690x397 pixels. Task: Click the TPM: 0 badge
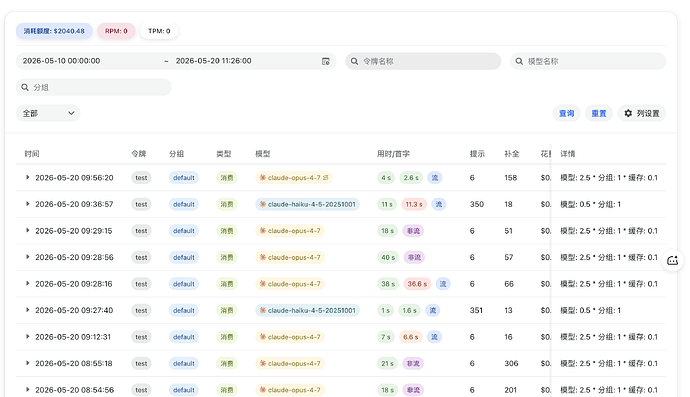pos(159,31)
